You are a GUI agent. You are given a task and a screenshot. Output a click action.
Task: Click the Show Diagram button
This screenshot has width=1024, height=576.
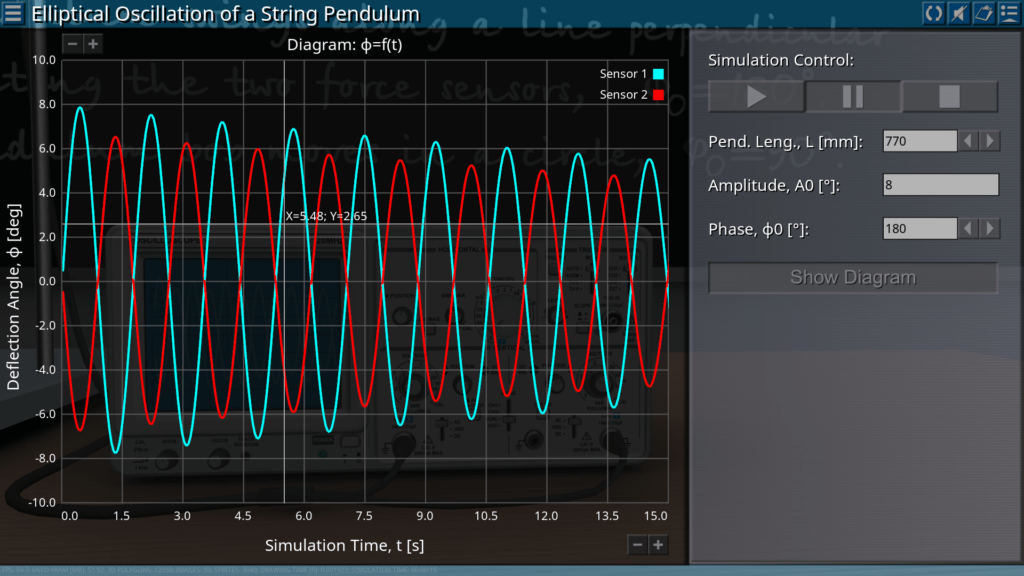click(x=853, y=277)
